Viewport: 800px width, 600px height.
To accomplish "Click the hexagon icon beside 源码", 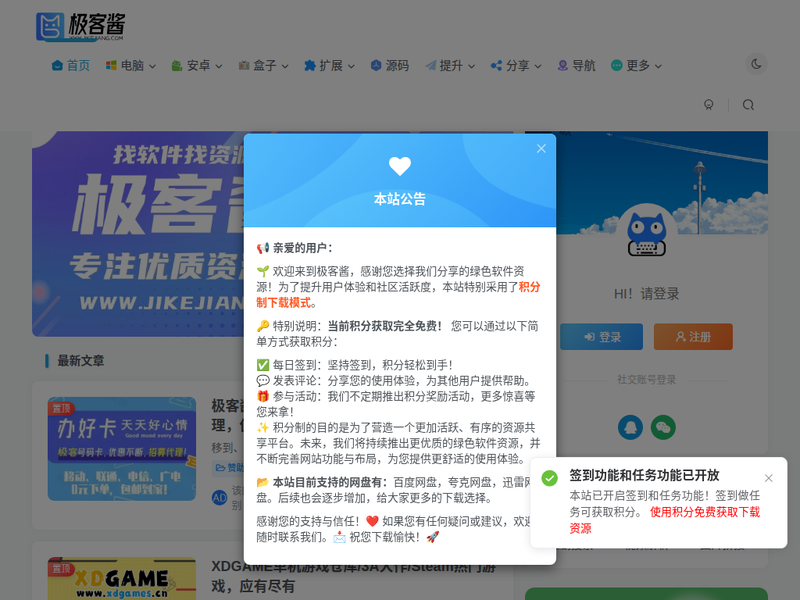I will click(376, 65).
